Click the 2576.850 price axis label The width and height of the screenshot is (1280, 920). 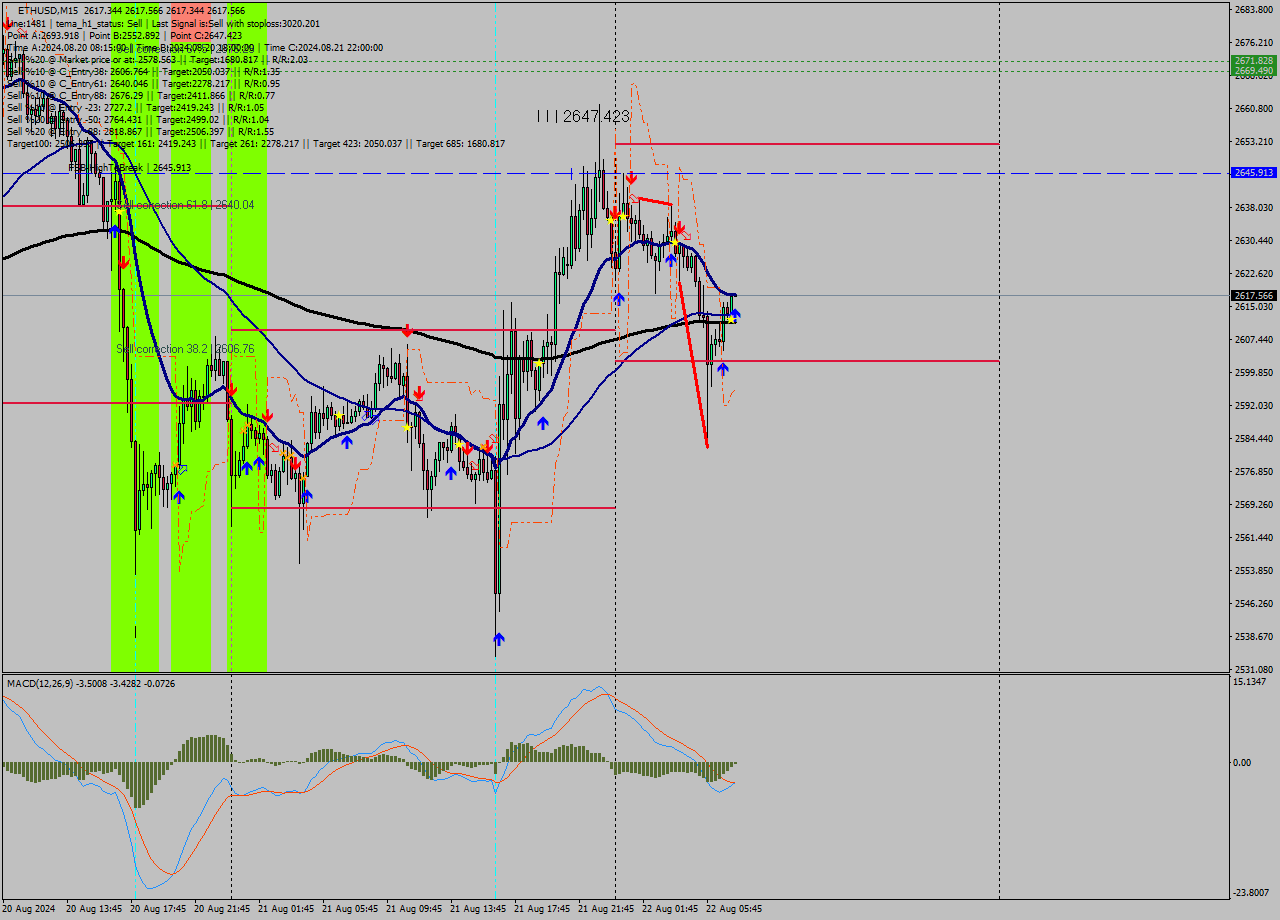(1254, 471)
